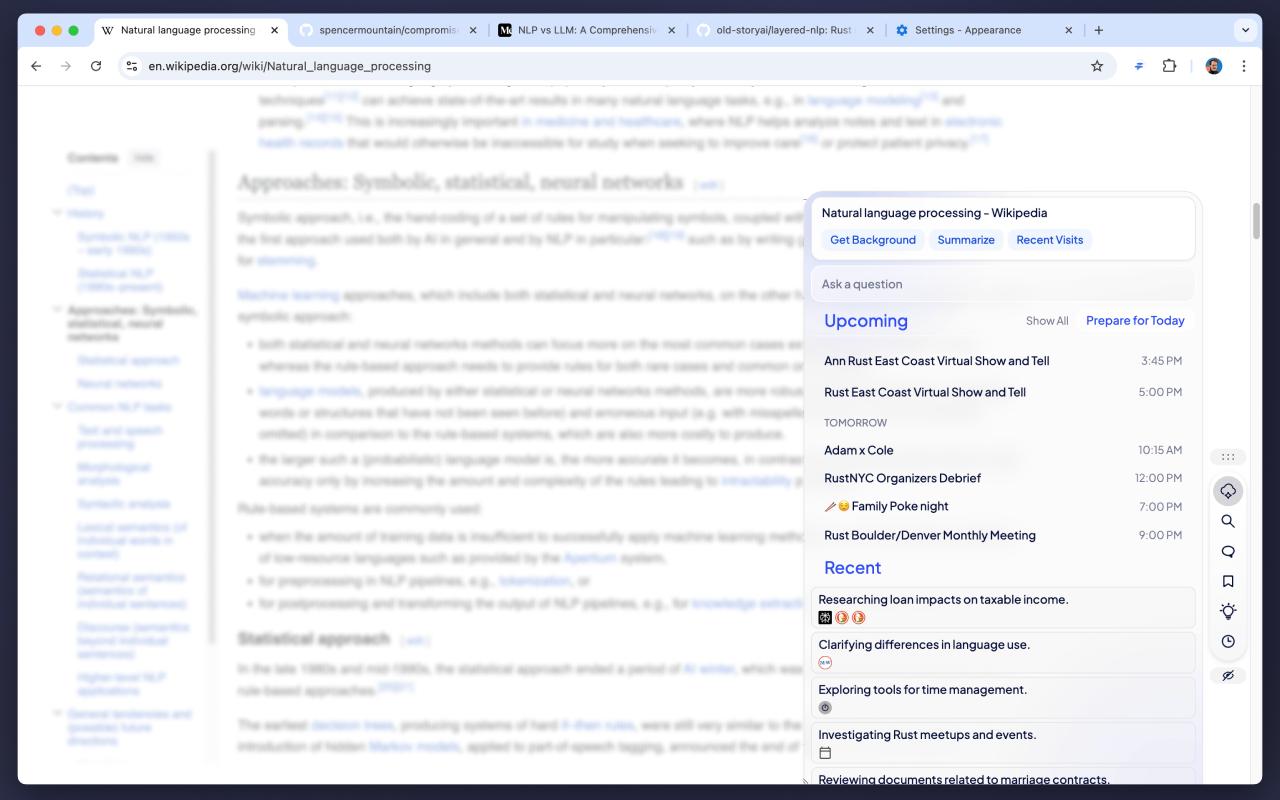Screen dimensions: 1280x800
Task: Click the calendar icon under Rust meetups entry
Action: click(x=825, y=753)
